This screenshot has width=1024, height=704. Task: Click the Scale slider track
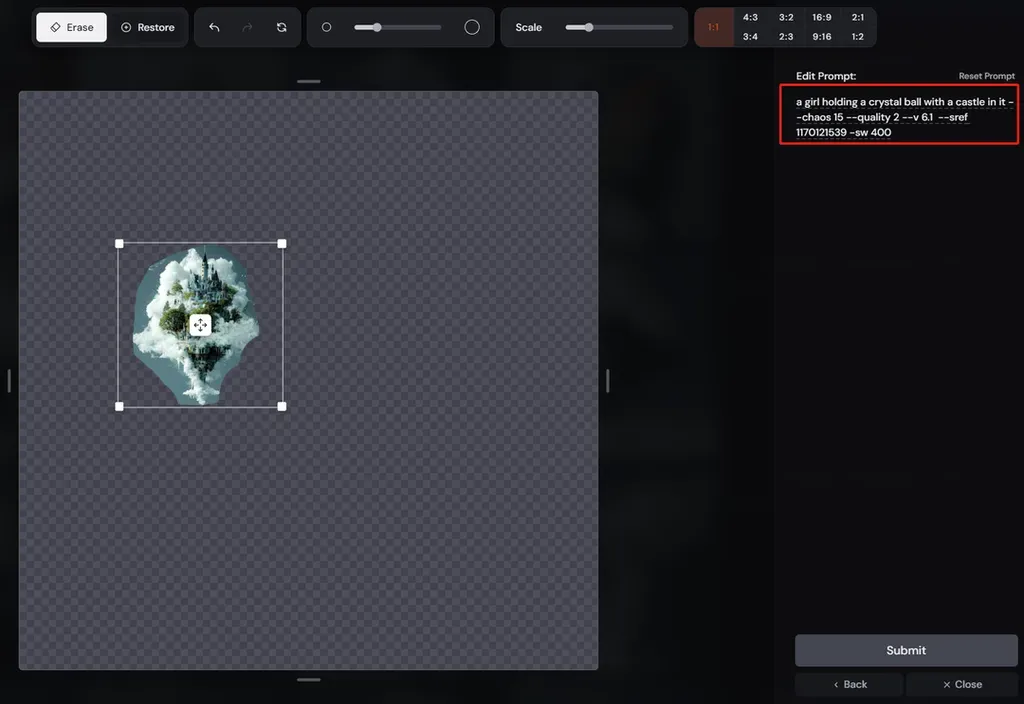tap(618, 27)
